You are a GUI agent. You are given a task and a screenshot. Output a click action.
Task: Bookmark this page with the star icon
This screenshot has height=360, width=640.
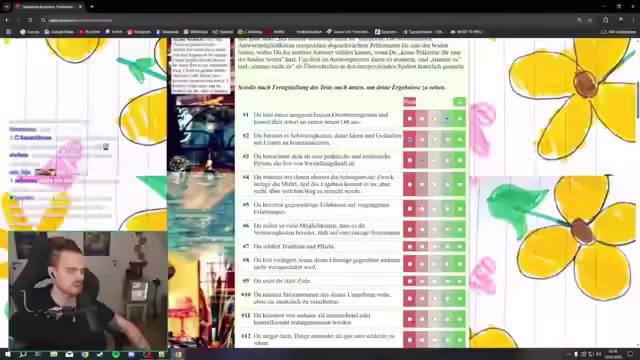click(590, 20)
